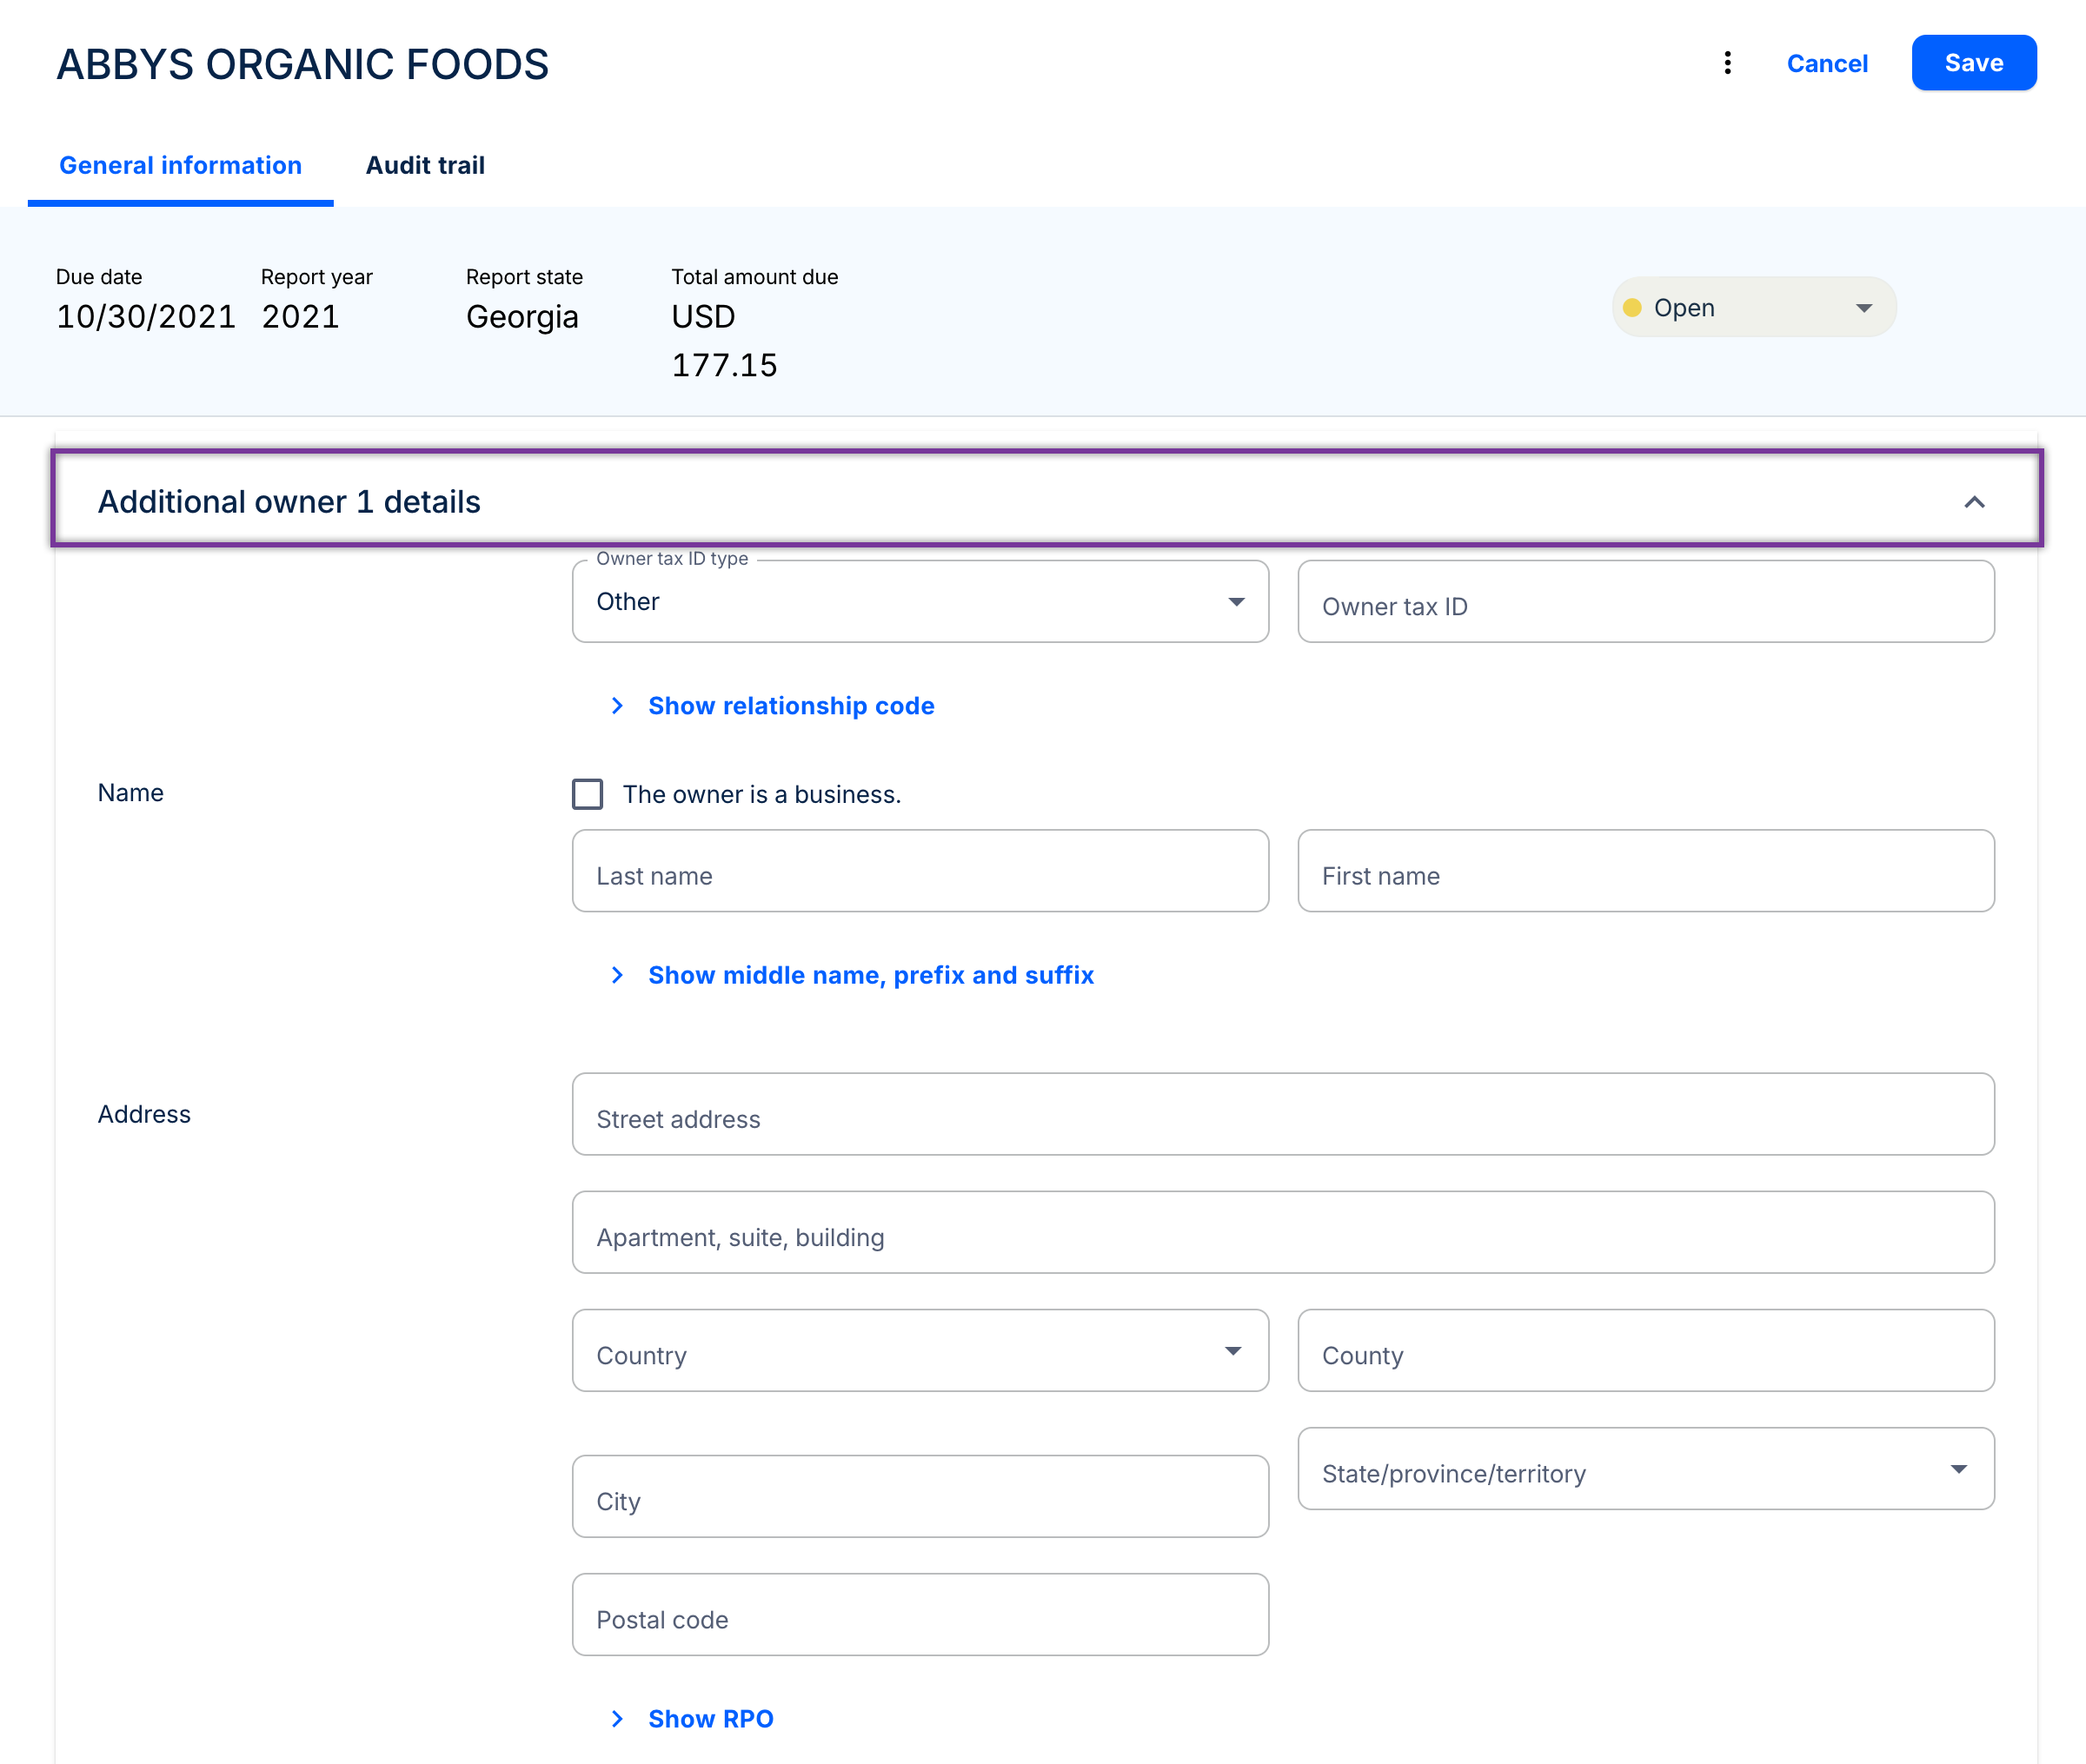Image resolution: width=2086 pixels, height=1764 pixels.
Task: Click chevron icon beside Show RPO
Action: (x=617, y=1719)
